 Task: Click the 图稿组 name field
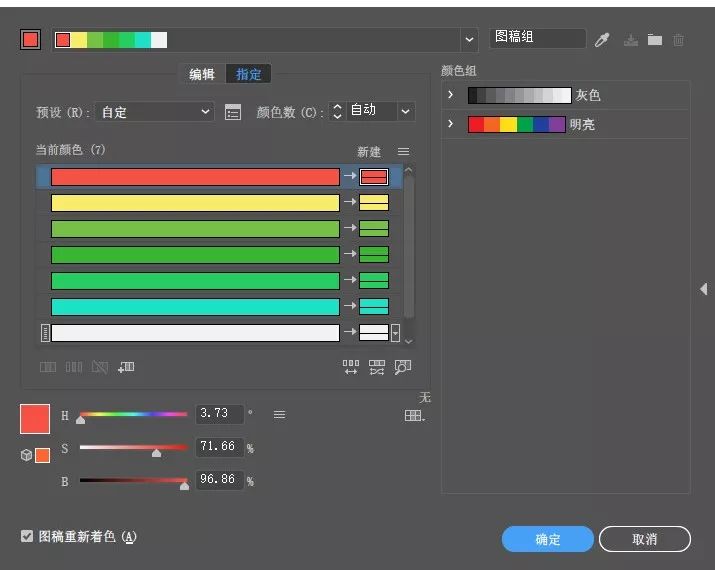pos(538,38)
